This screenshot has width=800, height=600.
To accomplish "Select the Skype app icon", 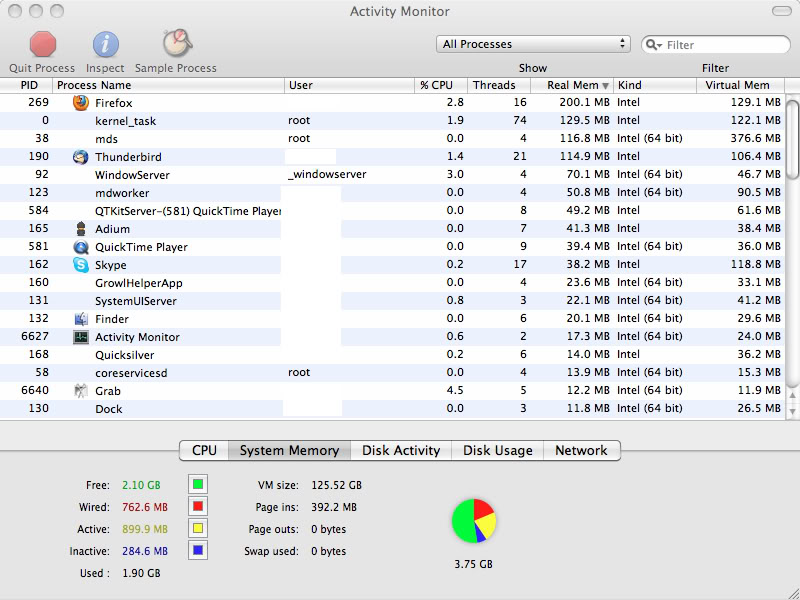I will click(x=81, y=265).
